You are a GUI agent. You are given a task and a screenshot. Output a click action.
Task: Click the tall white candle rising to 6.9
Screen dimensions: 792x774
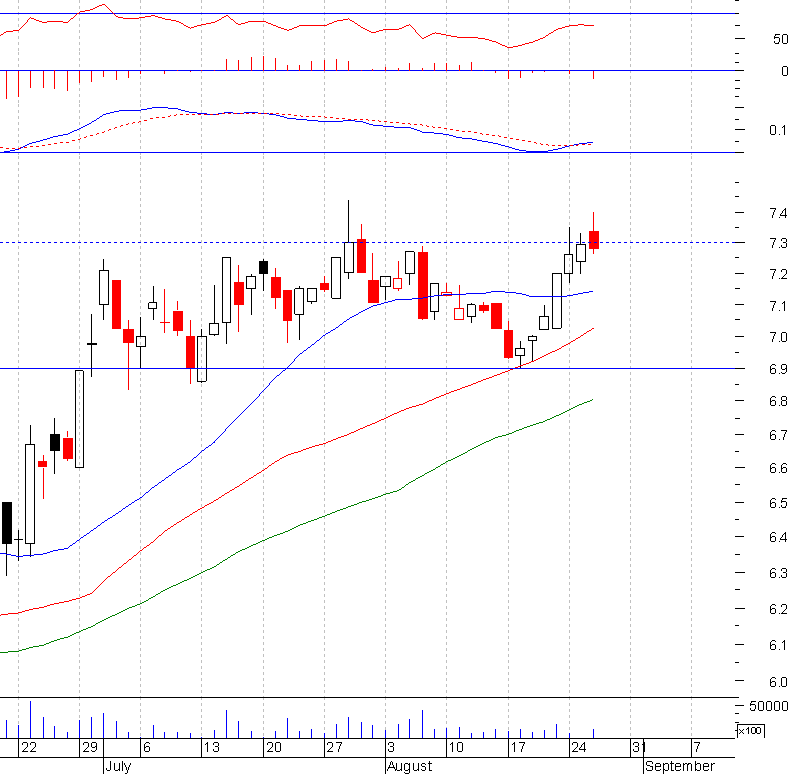point(79,419)
